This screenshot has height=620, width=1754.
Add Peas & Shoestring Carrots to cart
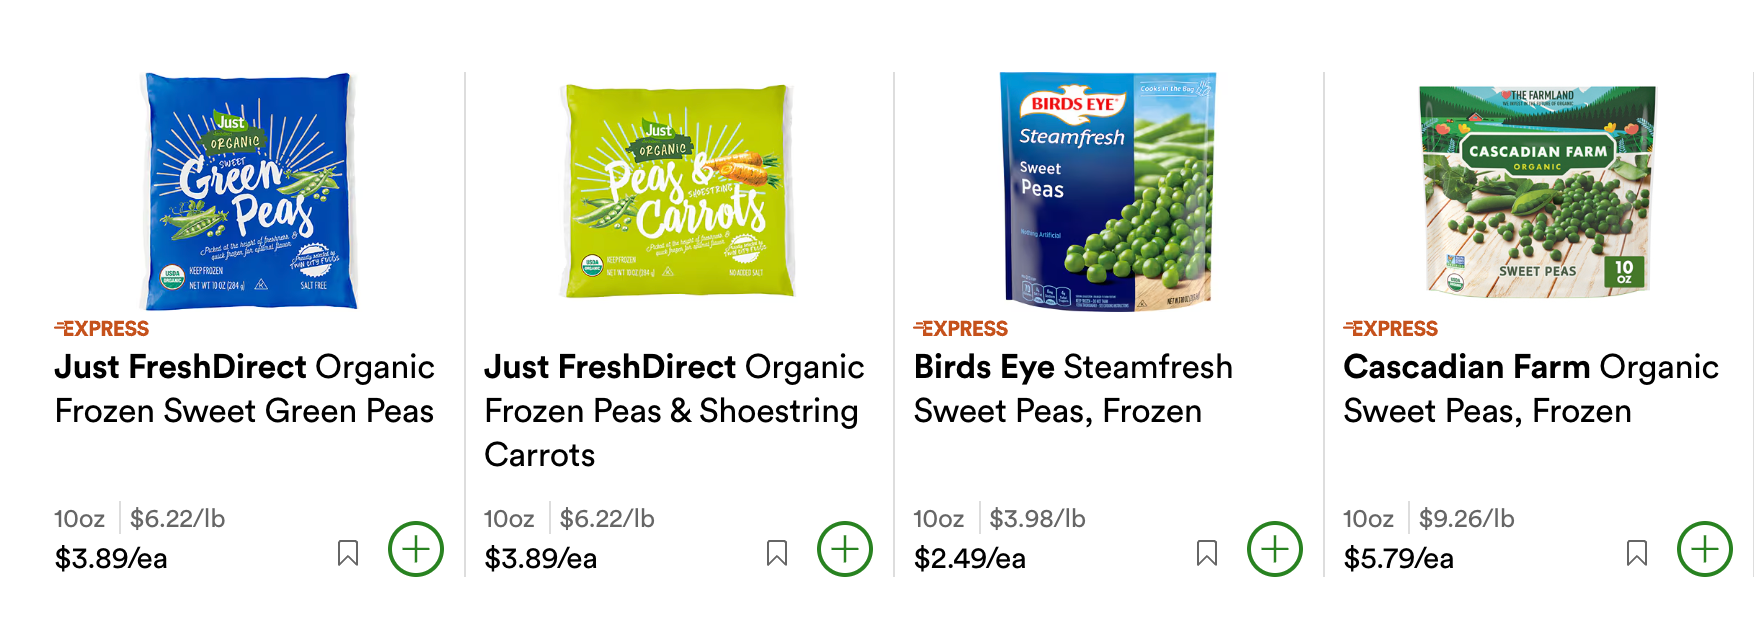(x=844, y=548)
